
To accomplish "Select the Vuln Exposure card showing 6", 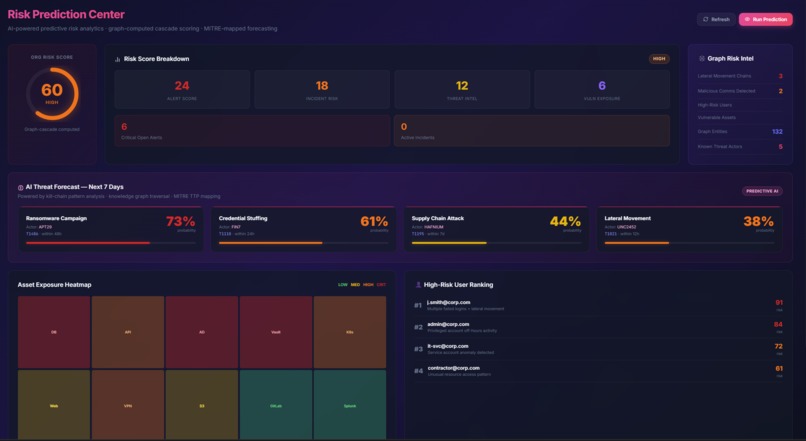I will pos(602,89).
